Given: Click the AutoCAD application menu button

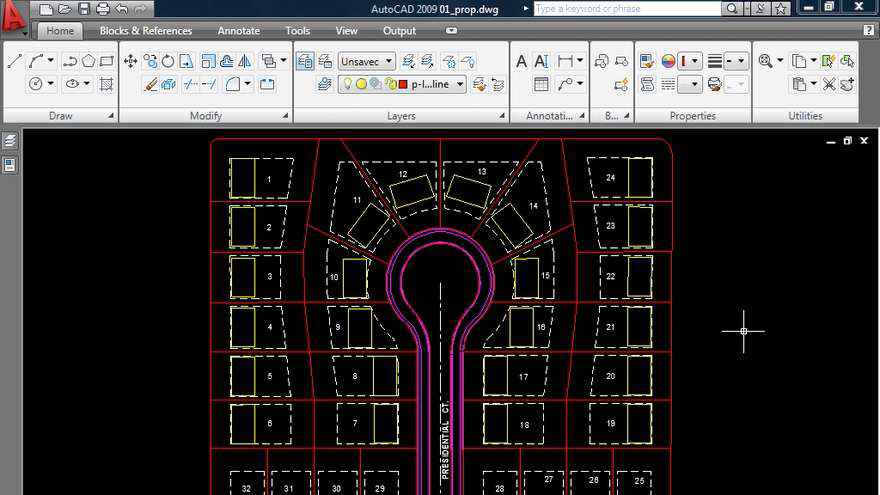Looking at the screenshot, I should tap(14, 17).
